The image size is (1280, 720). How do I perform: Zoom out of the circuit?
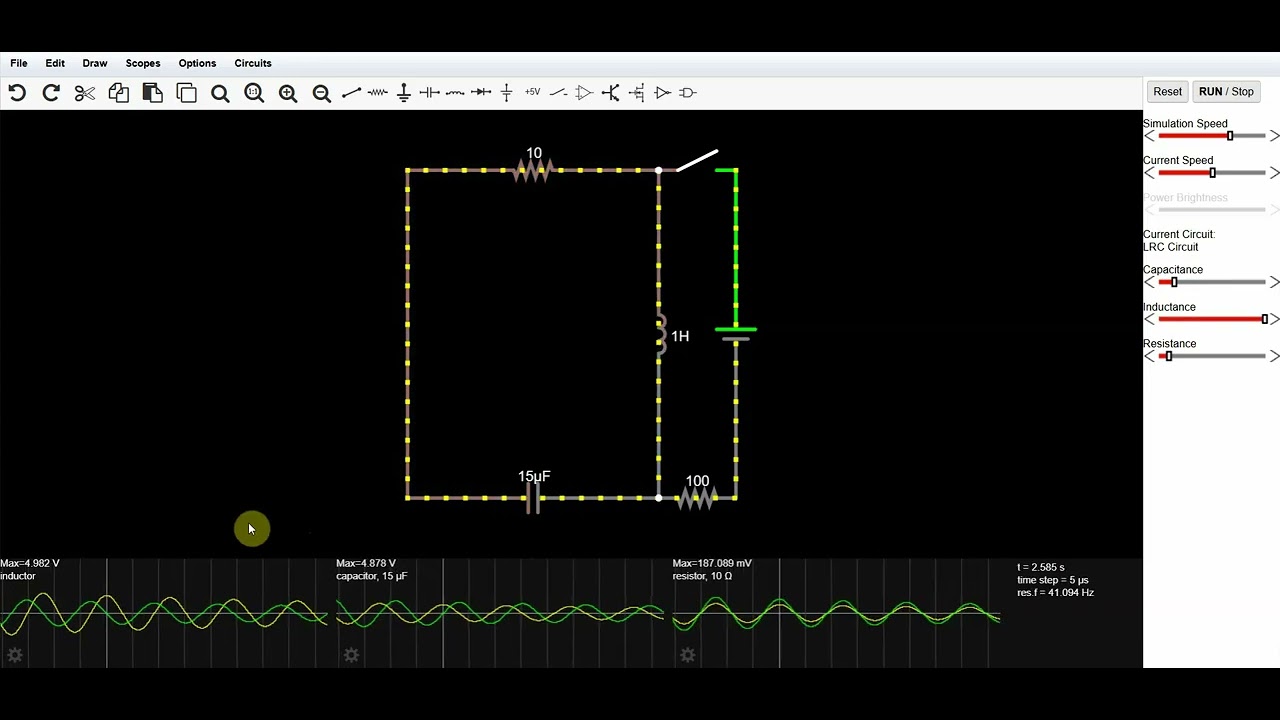322,93
